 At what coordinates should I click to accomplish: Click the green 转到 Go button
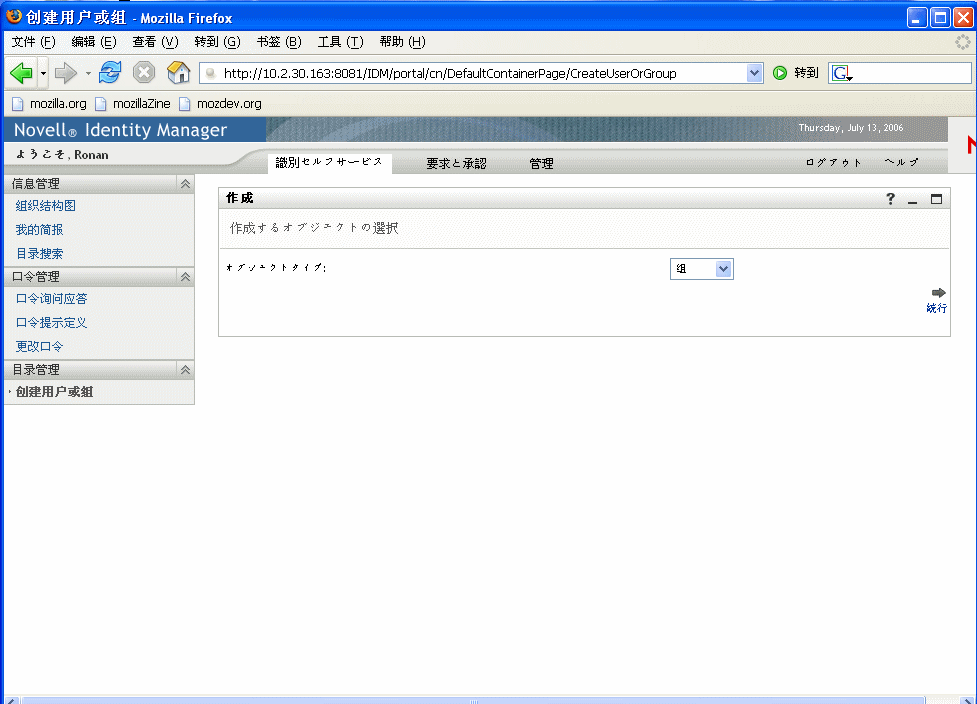[x=796, y=73]
